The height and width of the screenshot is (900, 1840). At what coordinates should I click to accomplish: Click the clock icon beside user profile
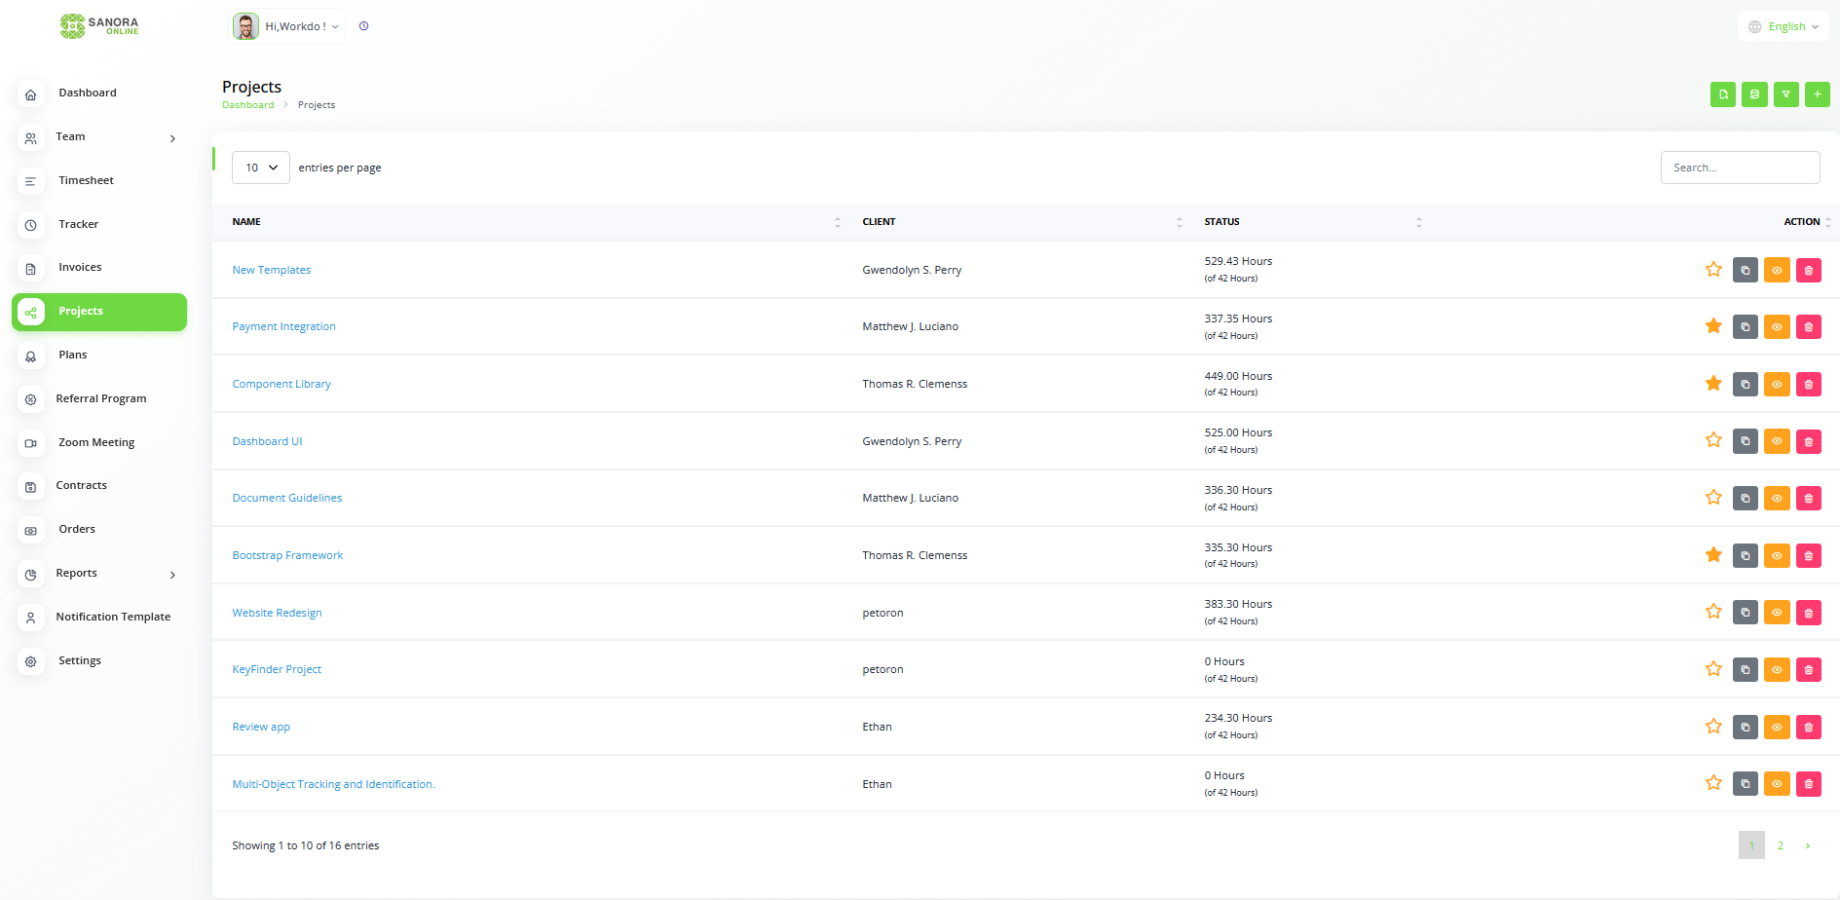364,26
